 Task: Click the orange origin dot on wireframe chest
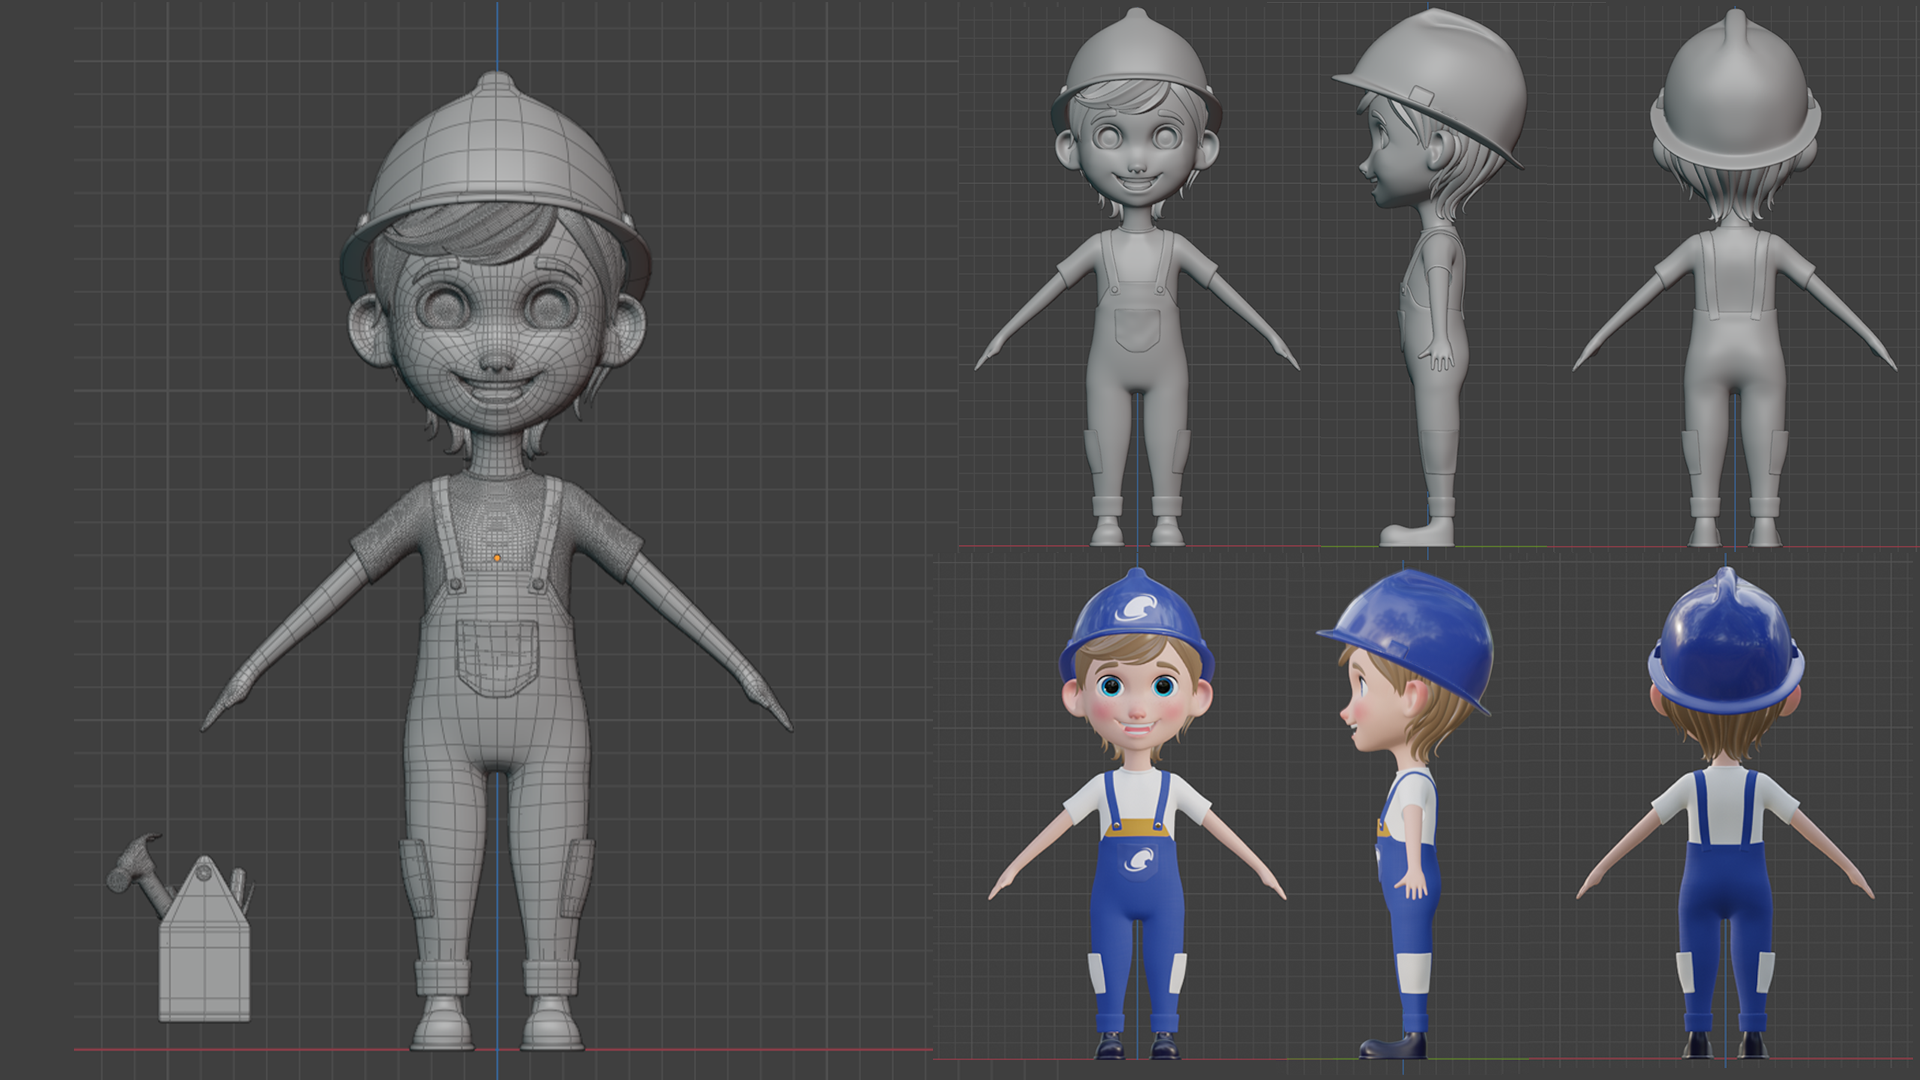click(497, 558)
